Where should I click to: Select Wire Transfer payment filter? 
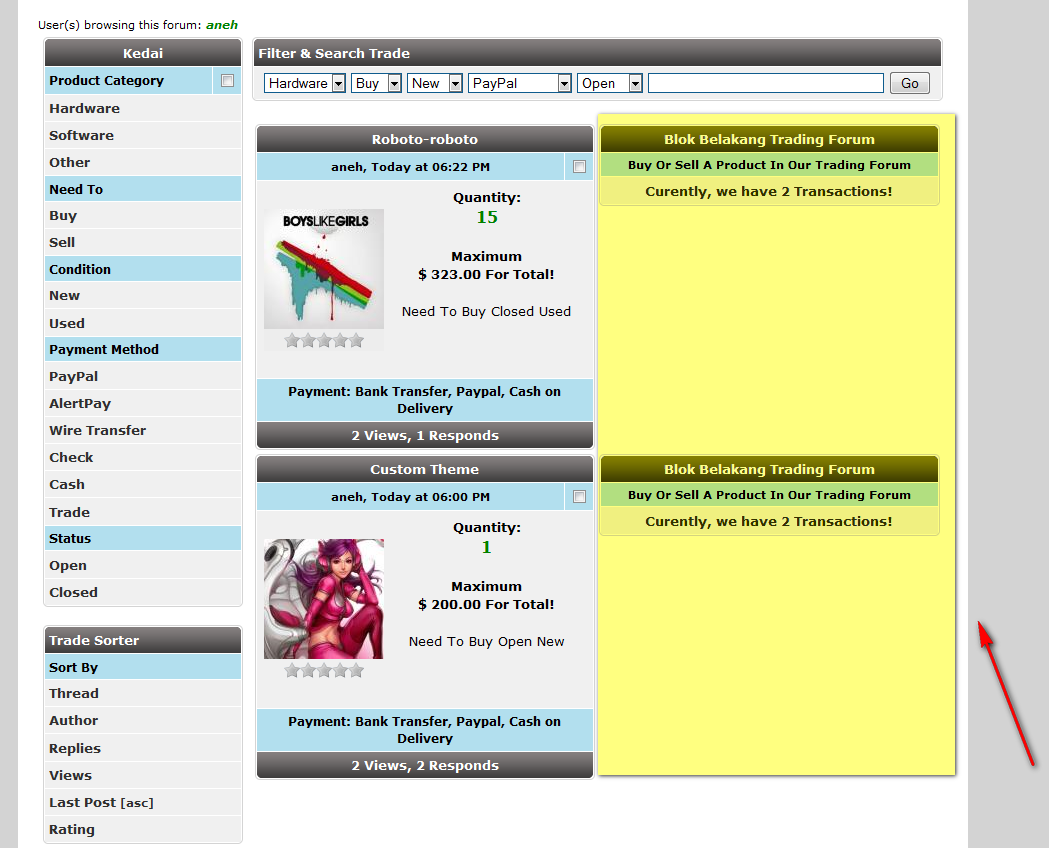pyautogui.click(x=97, y=430)
